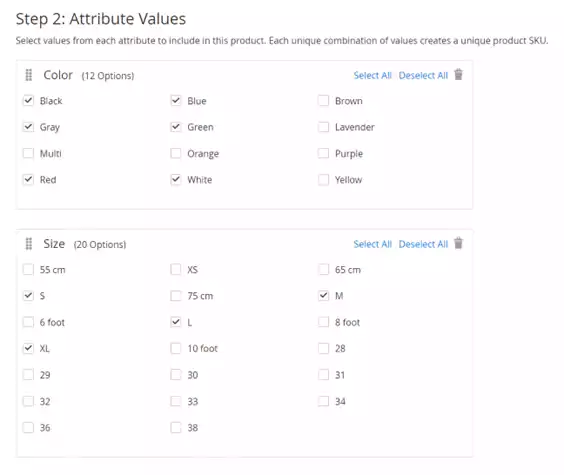564x475 pixels.
Task: Check the Yellow color checkbox
Action: (323, 179)
